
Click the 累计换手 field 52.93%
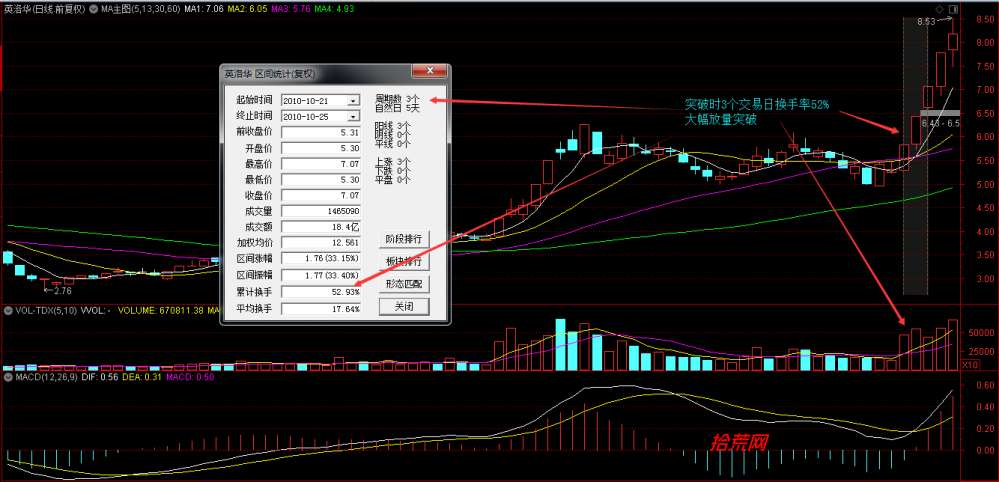(321, 292)
